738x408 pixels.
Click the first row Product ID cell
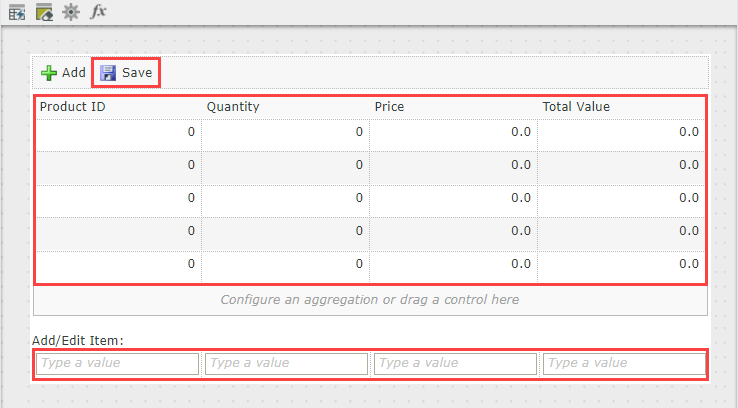point(118,132)
